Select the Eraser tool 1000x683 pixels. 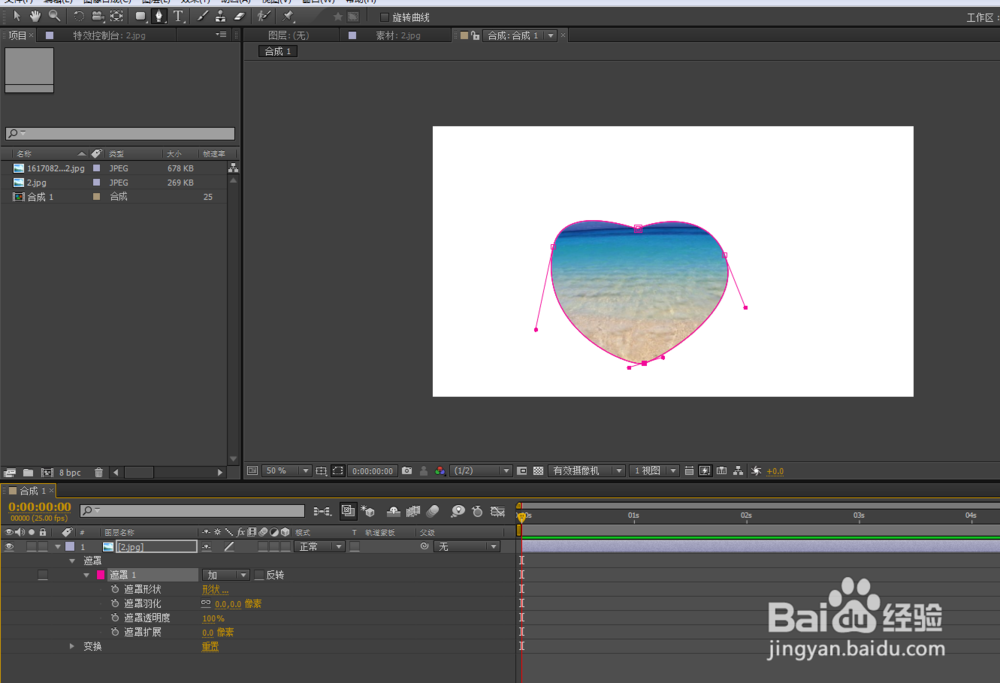[x=240, y=16]
